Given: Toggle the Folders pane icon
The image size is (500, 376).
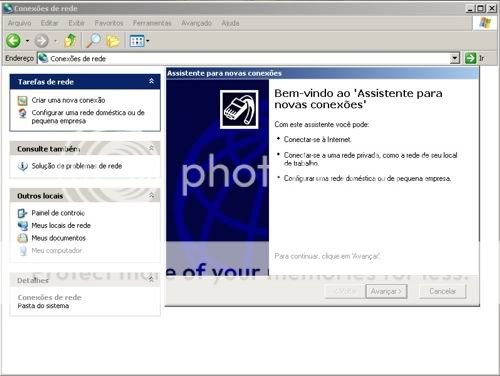Looking at the screenshot, I should pyautogui.click(x=113, y=41).
